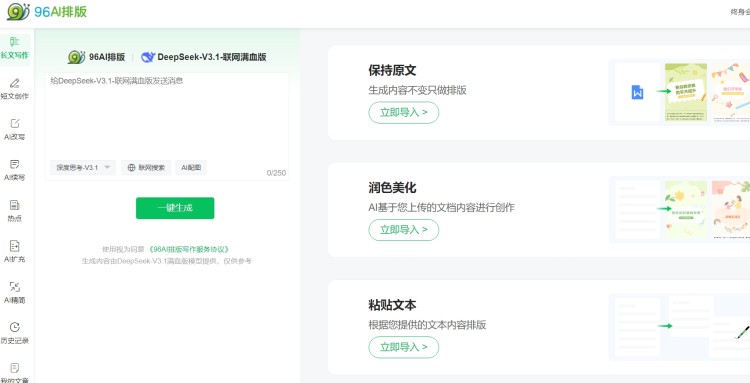Click 立即导入 under 润色美化
This screenshot has height=383, width=750.
pyautogui.click(x=404, y=230)
